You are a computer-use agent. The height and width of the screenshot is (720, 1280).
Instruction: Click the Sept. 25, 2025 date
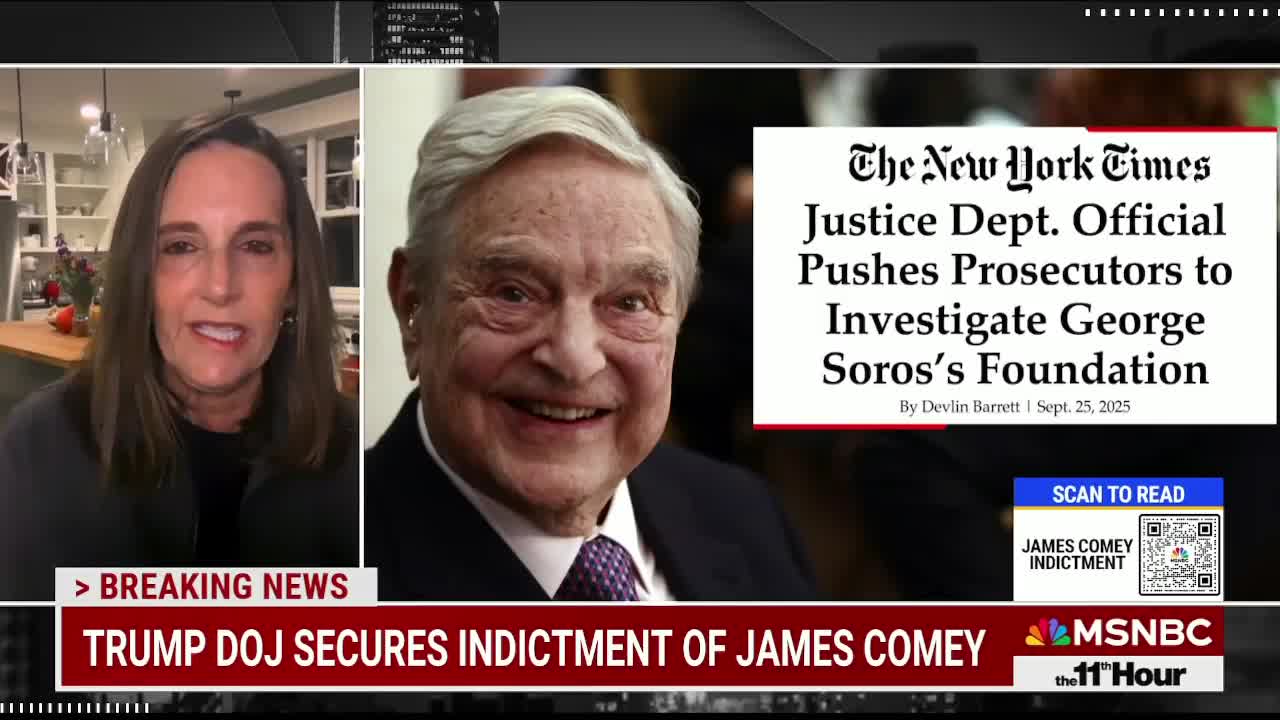pyautogui.click(x=1083, y=407)
